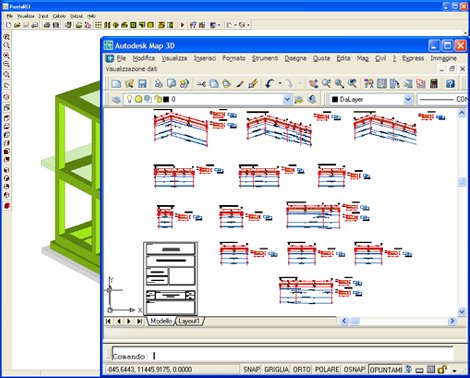This screenshot has width=470, height=378.
Task: Open the Disegna menu
Action: pyautogui.click(x=295, y=58)
